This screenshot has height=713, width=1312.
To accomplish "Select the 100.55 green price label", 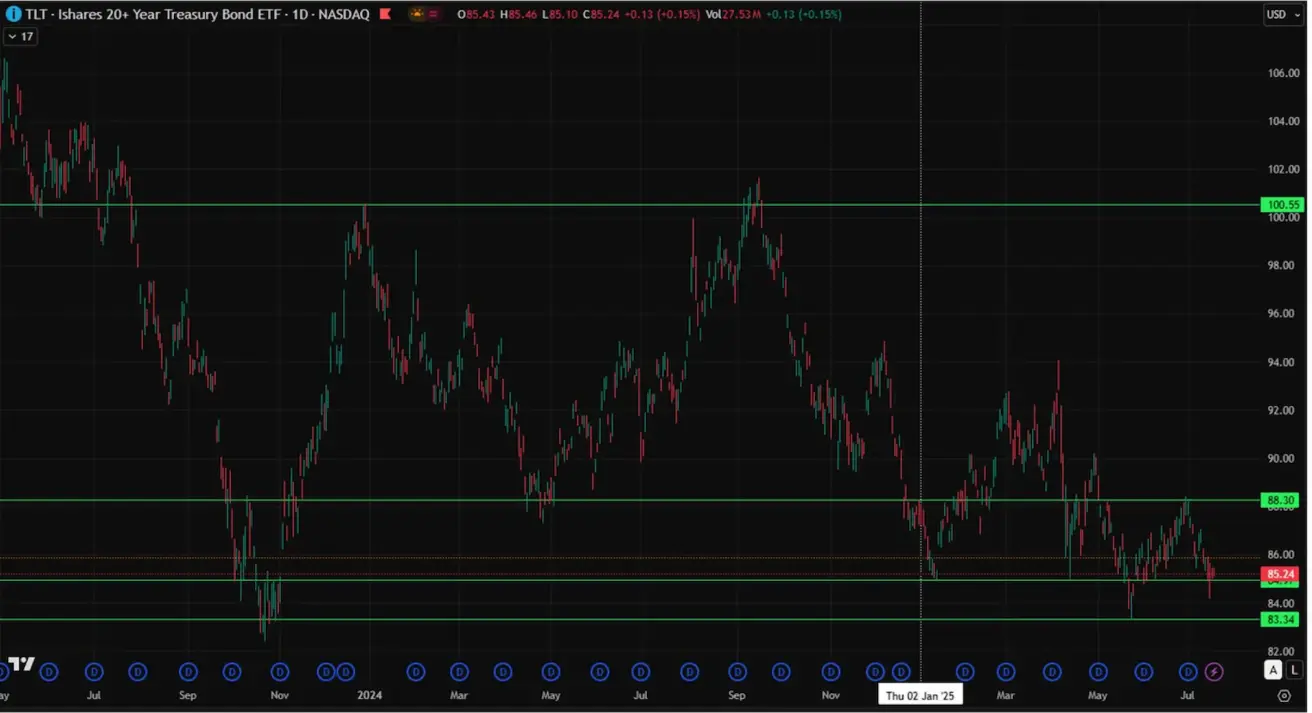I will tap(1282, 205).
